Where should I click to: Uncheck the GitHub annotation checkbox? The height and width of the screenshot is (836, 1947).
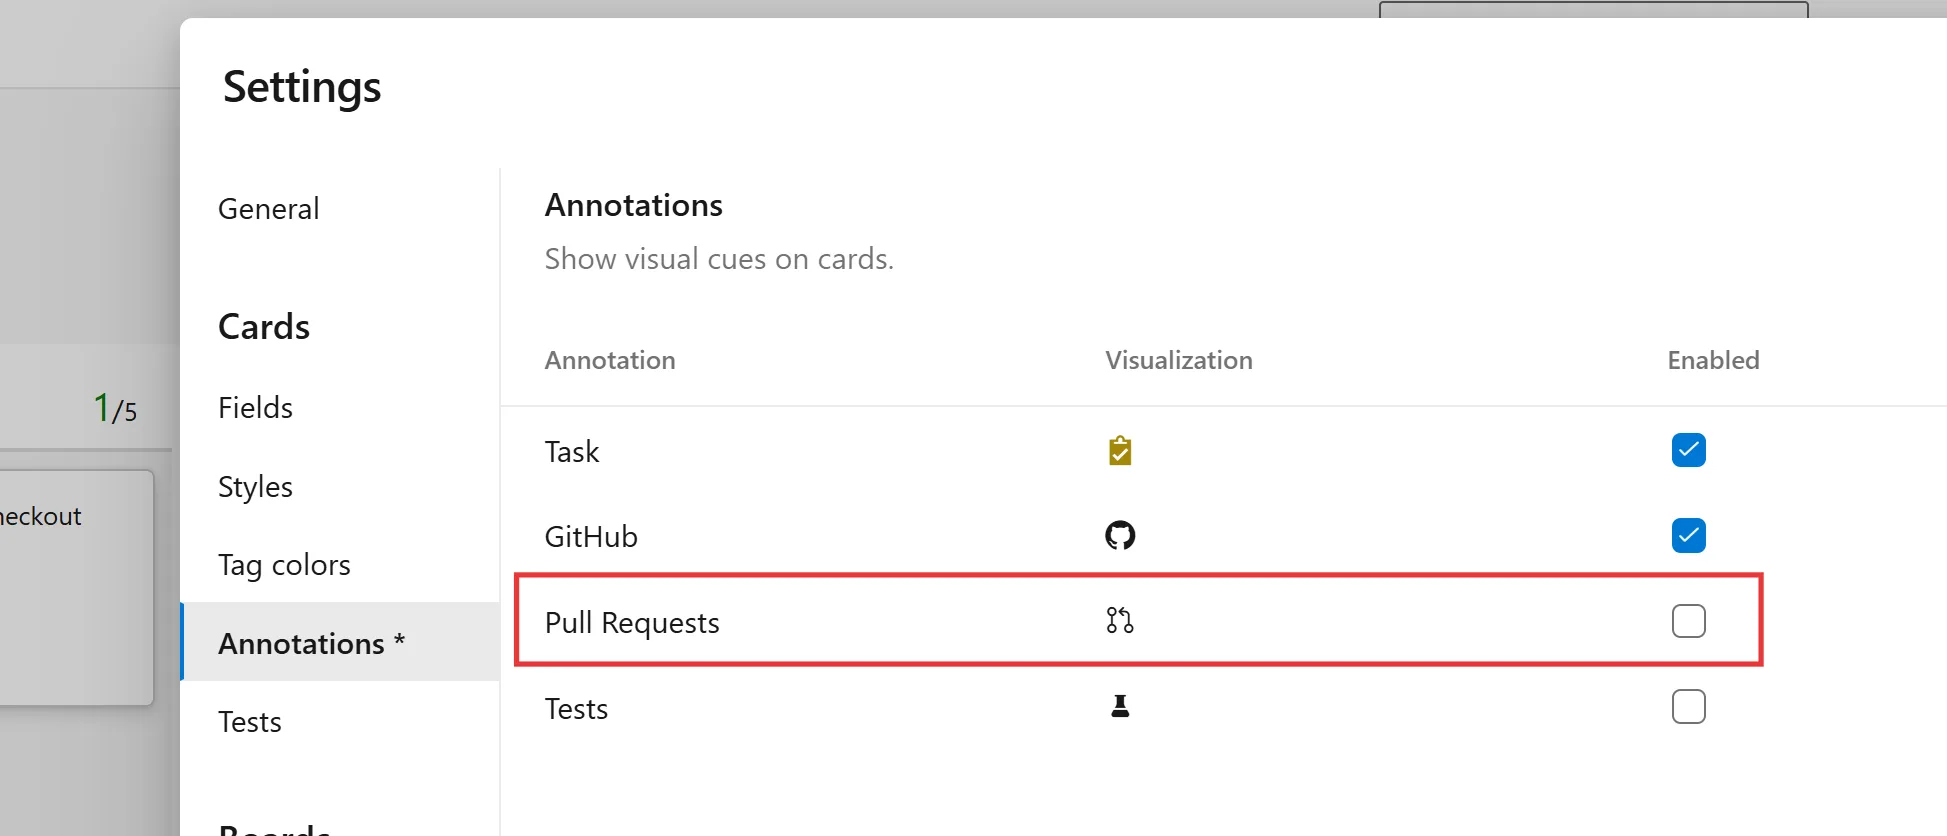pyautogui.click(x=1688, y=536)
